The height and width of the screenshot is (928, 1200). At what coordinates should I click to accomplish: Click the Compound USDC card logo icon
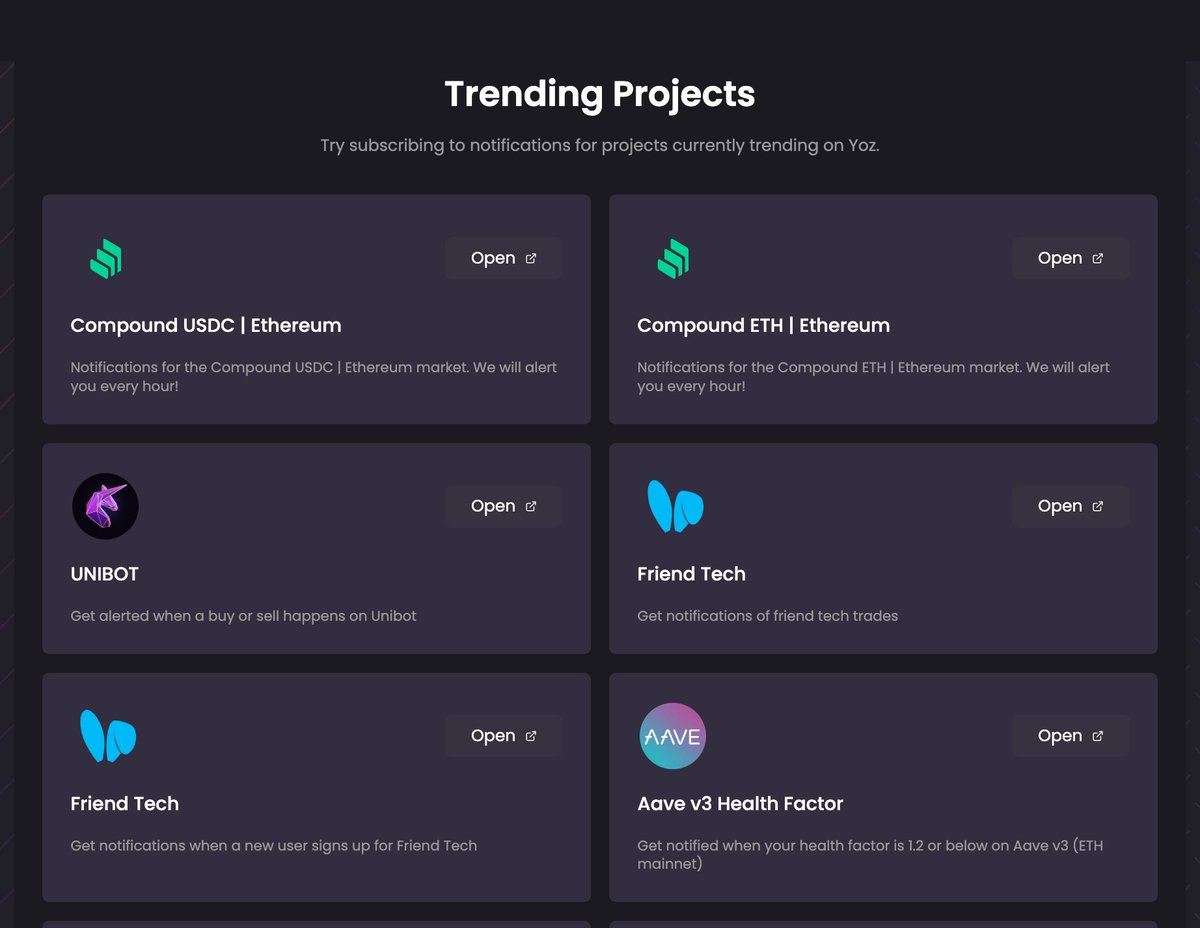coord(105,258)
